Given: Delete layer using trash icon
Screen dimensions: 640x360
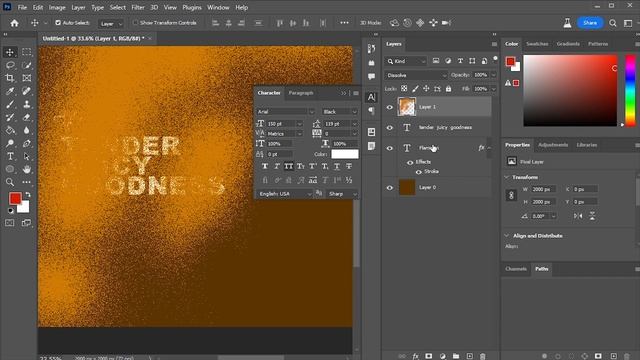Looking at the screenshot, I should pyautogui.click(x=482, y=356).
